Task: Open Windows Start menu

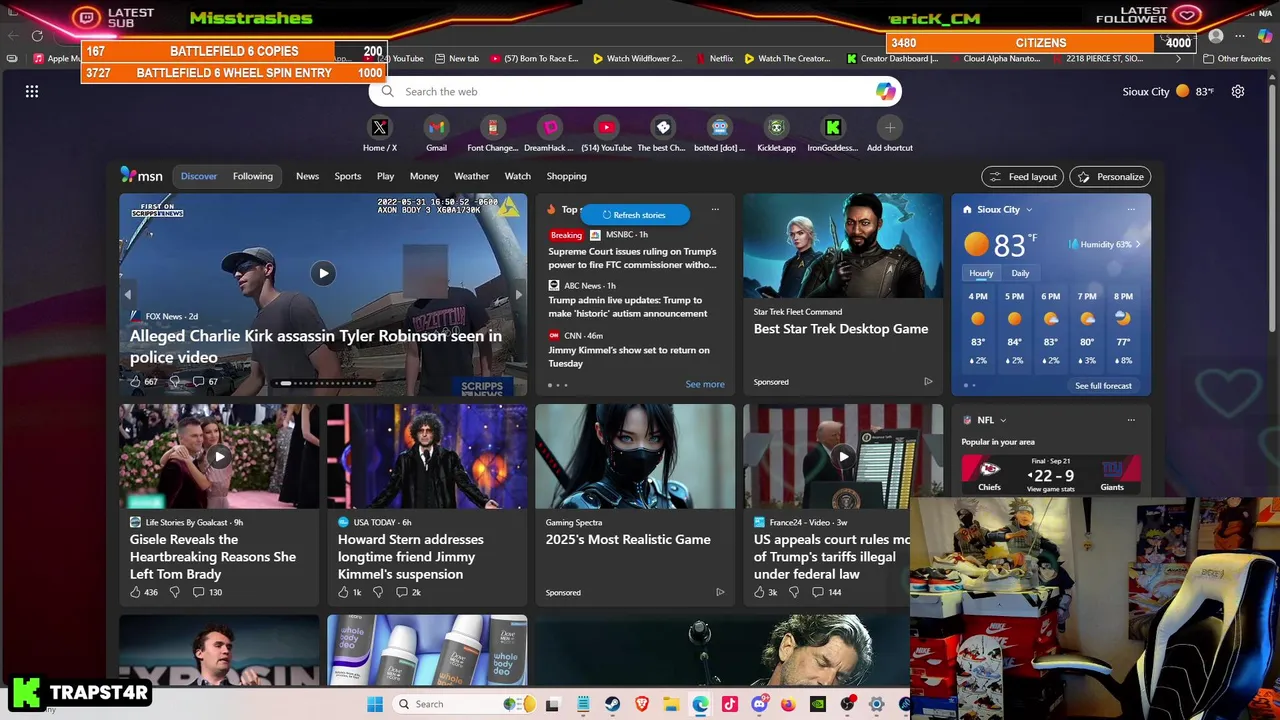Action: [x=375, y=704]
